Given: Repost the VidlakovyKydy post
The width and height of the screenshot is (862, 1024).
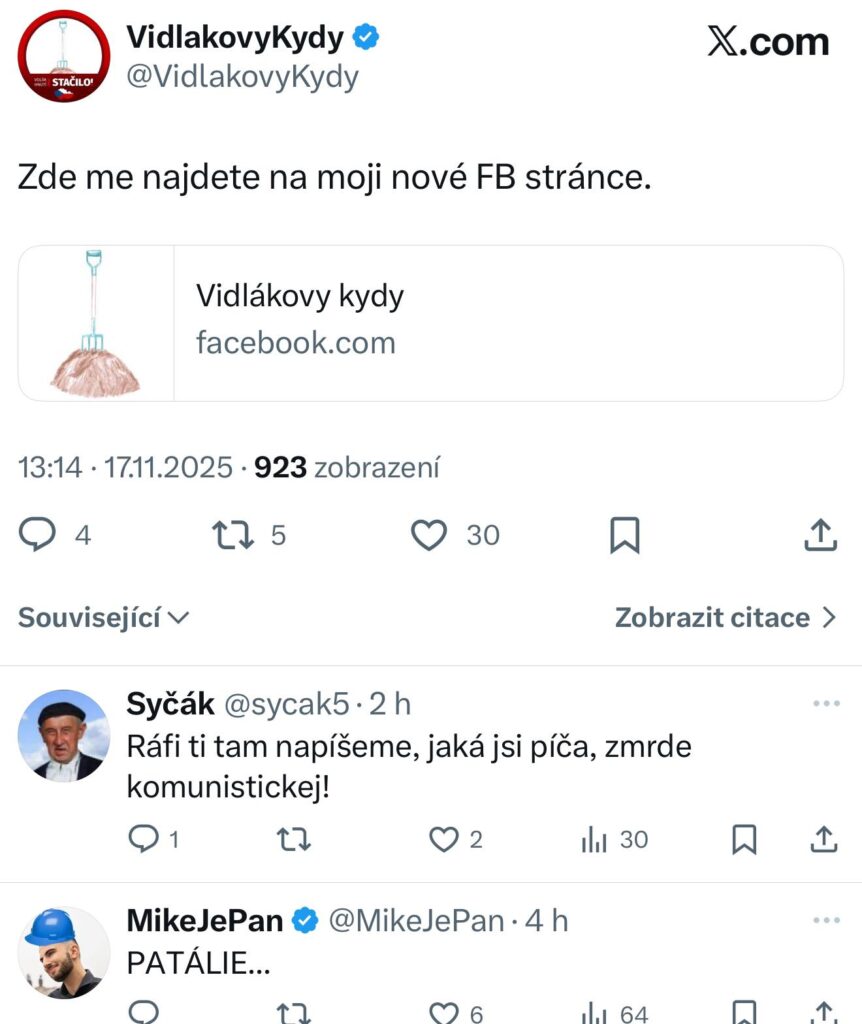Looking at the screenshot, I should (234, 535).
